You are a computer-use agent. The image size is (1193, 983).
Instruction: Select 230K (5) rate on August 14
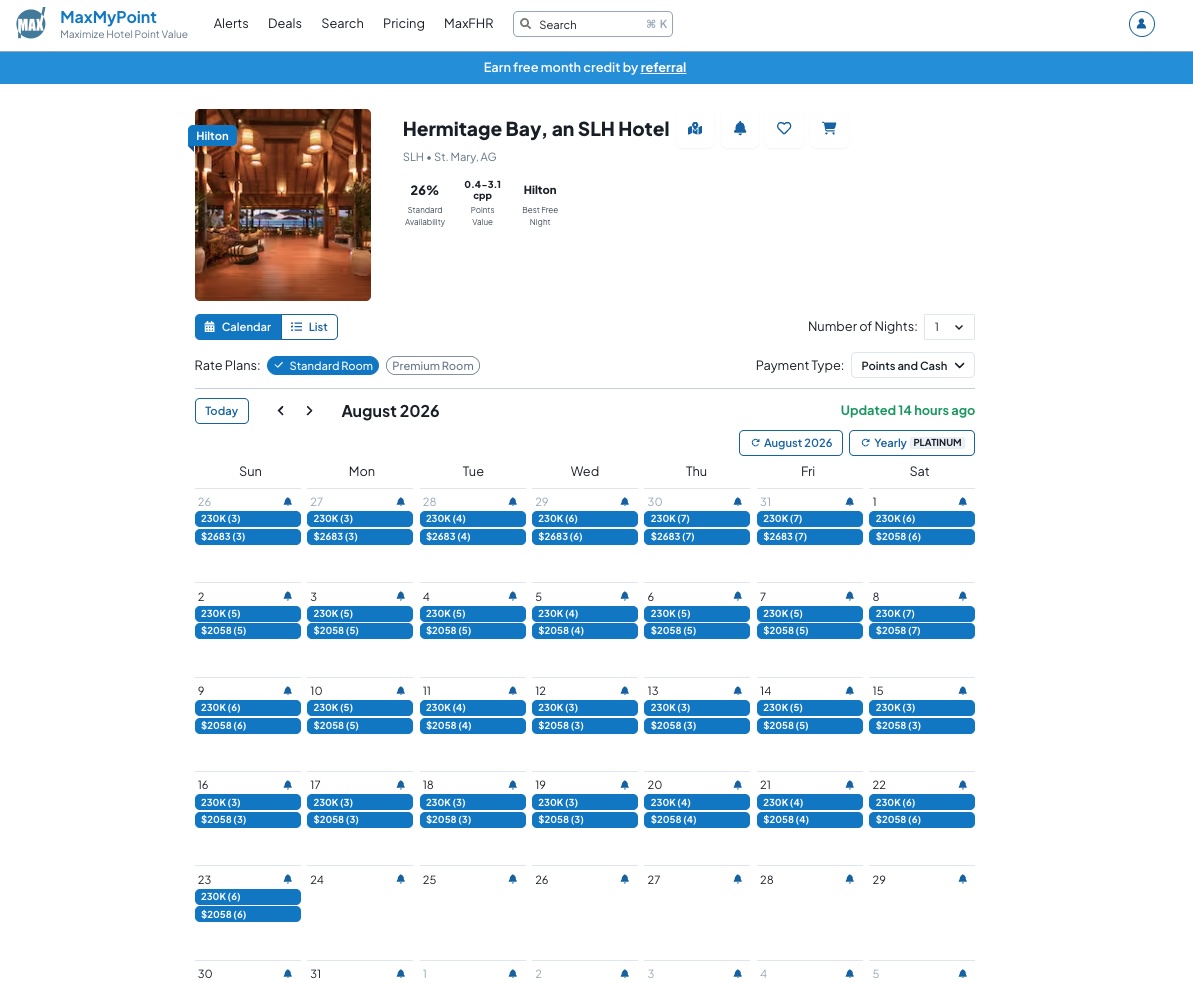point(810,708)
